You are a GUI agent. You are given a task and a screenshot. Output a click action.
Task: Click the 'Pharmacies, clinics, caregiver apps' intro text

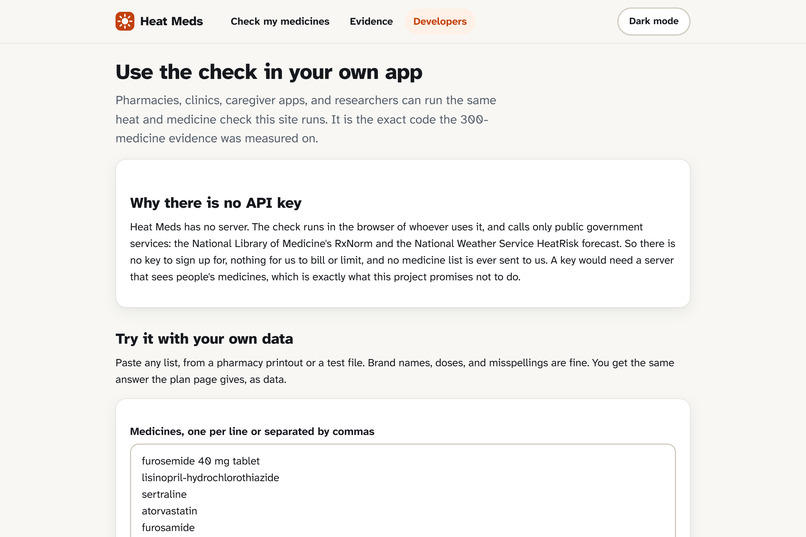pyautogui.click(x=306, y=119)
